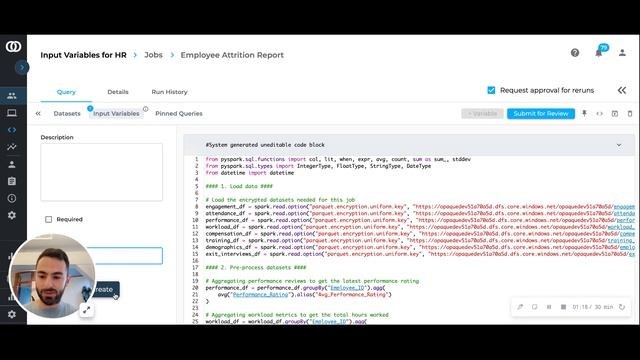Image resolution: width=640 pixels, height=360 pixels.
Task: Collapse the system generated code block
Action: point(619,145)
